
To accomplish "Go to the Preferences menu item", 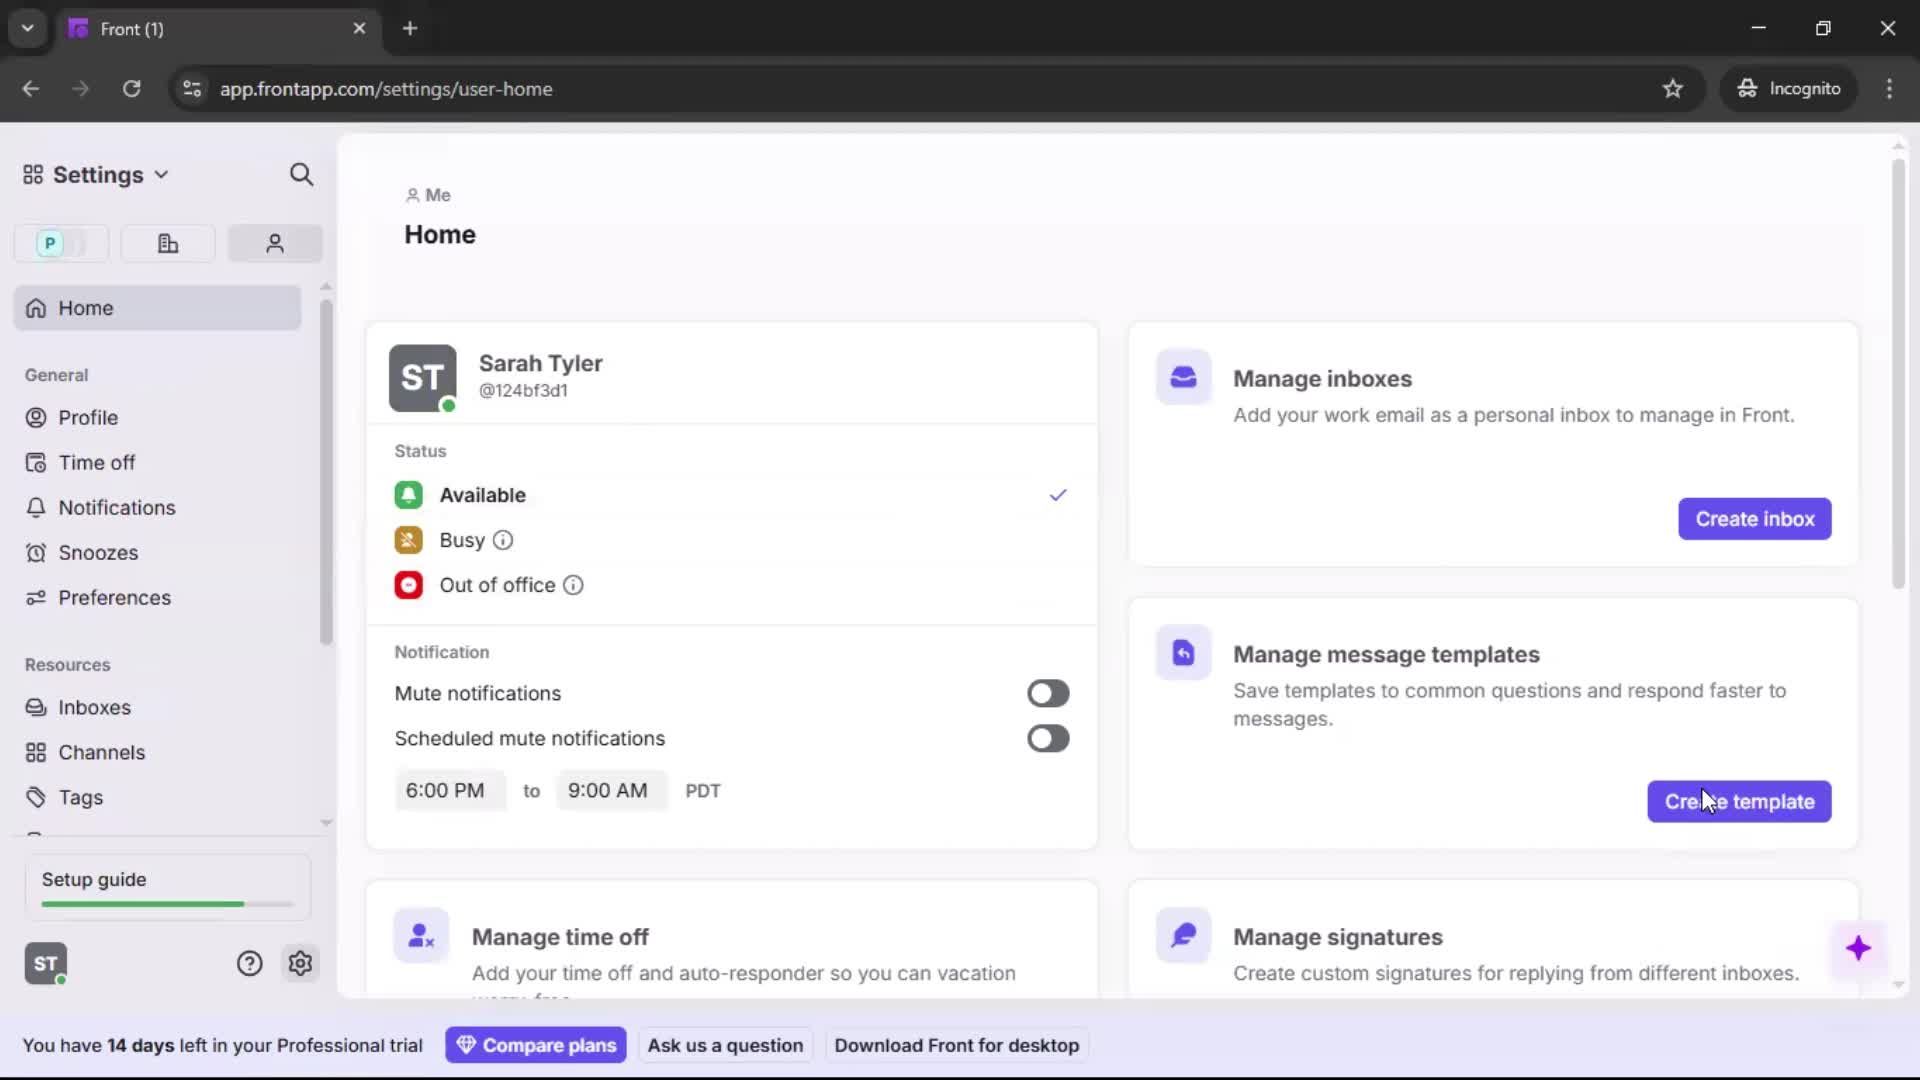I will (x=113, y=597).
